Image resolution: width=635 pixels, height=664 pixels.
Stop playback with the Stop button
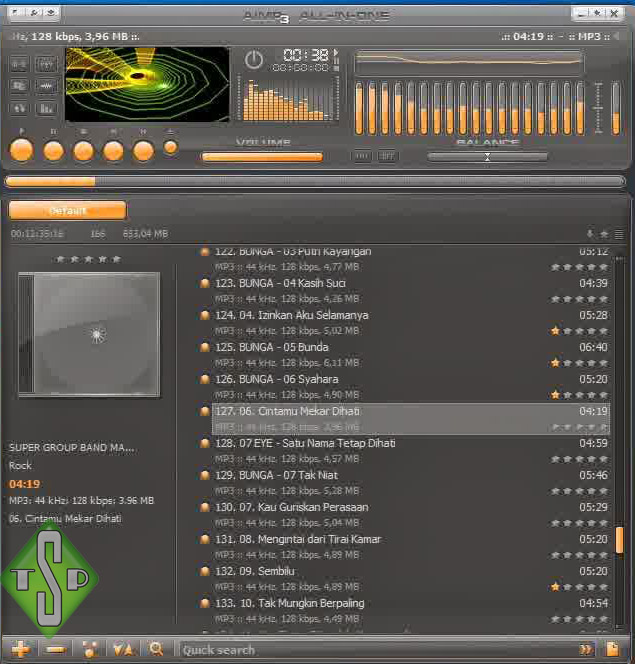(x=83, y=151)
